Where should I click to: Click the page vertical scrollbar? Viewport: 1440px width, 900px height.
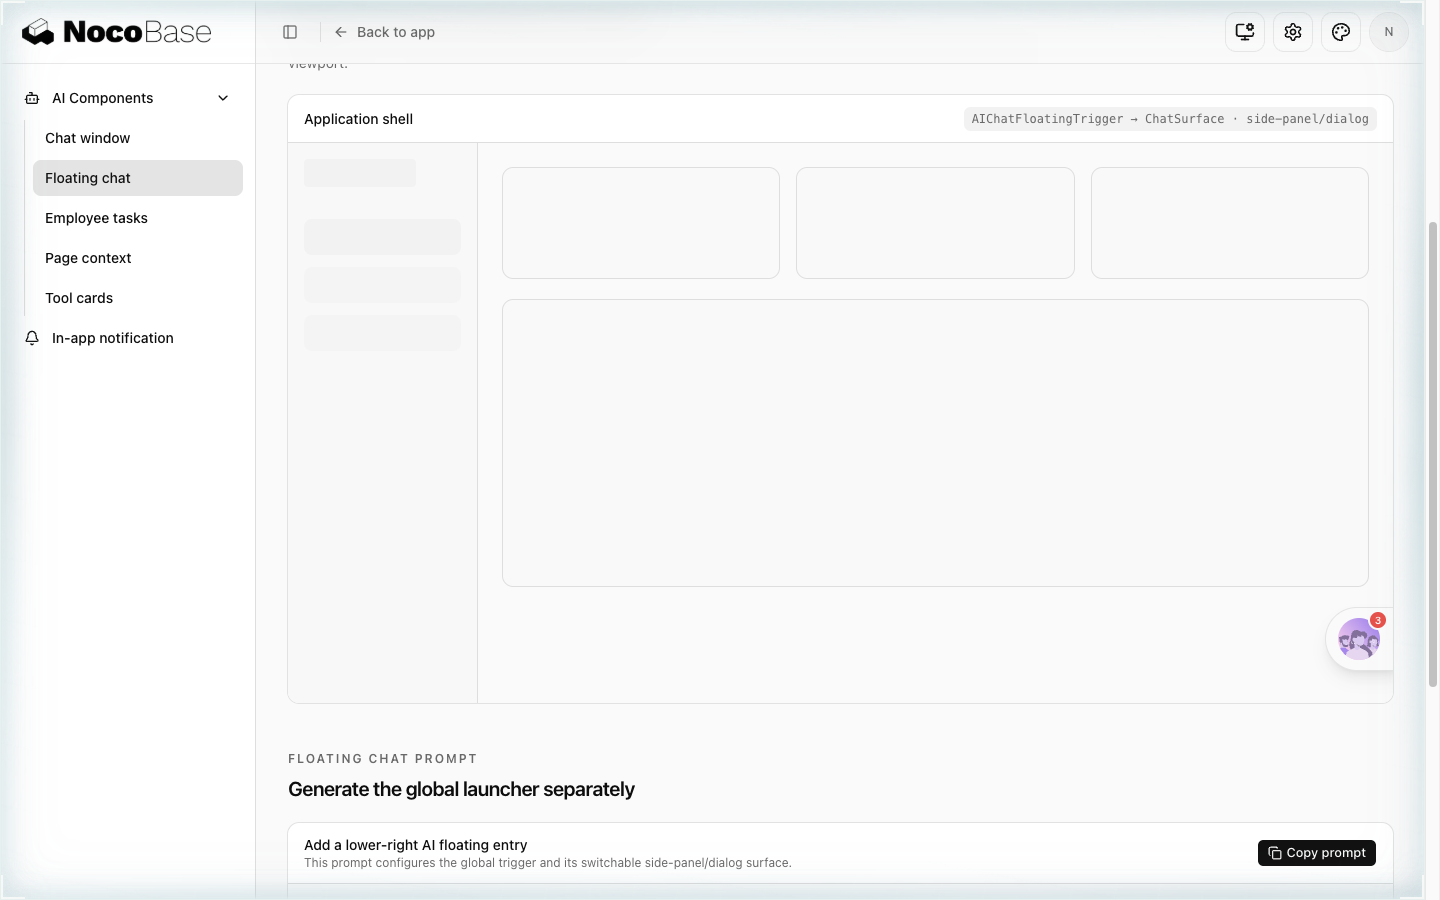click(1433, 455)
